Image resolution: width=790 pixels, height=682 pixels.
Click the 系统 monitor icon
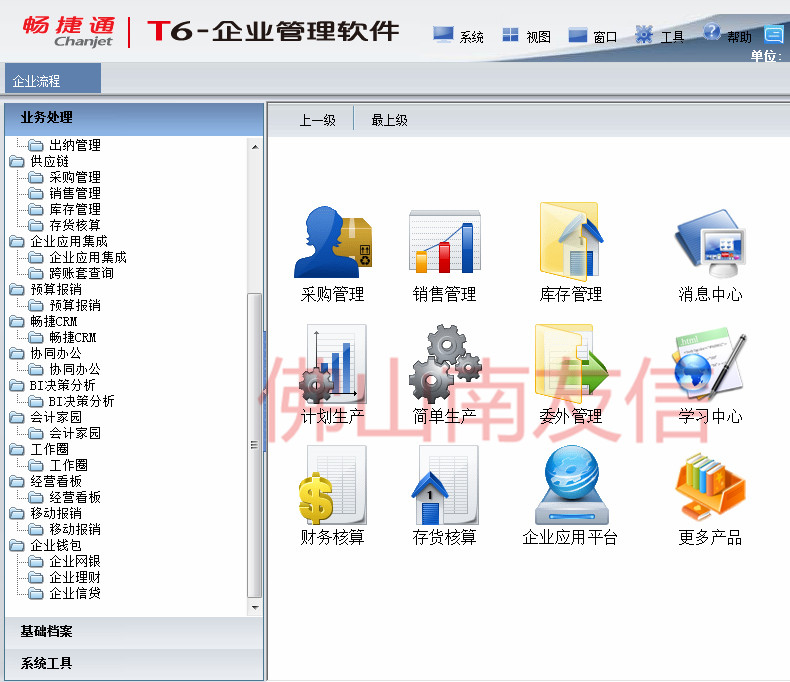(443, 34)
